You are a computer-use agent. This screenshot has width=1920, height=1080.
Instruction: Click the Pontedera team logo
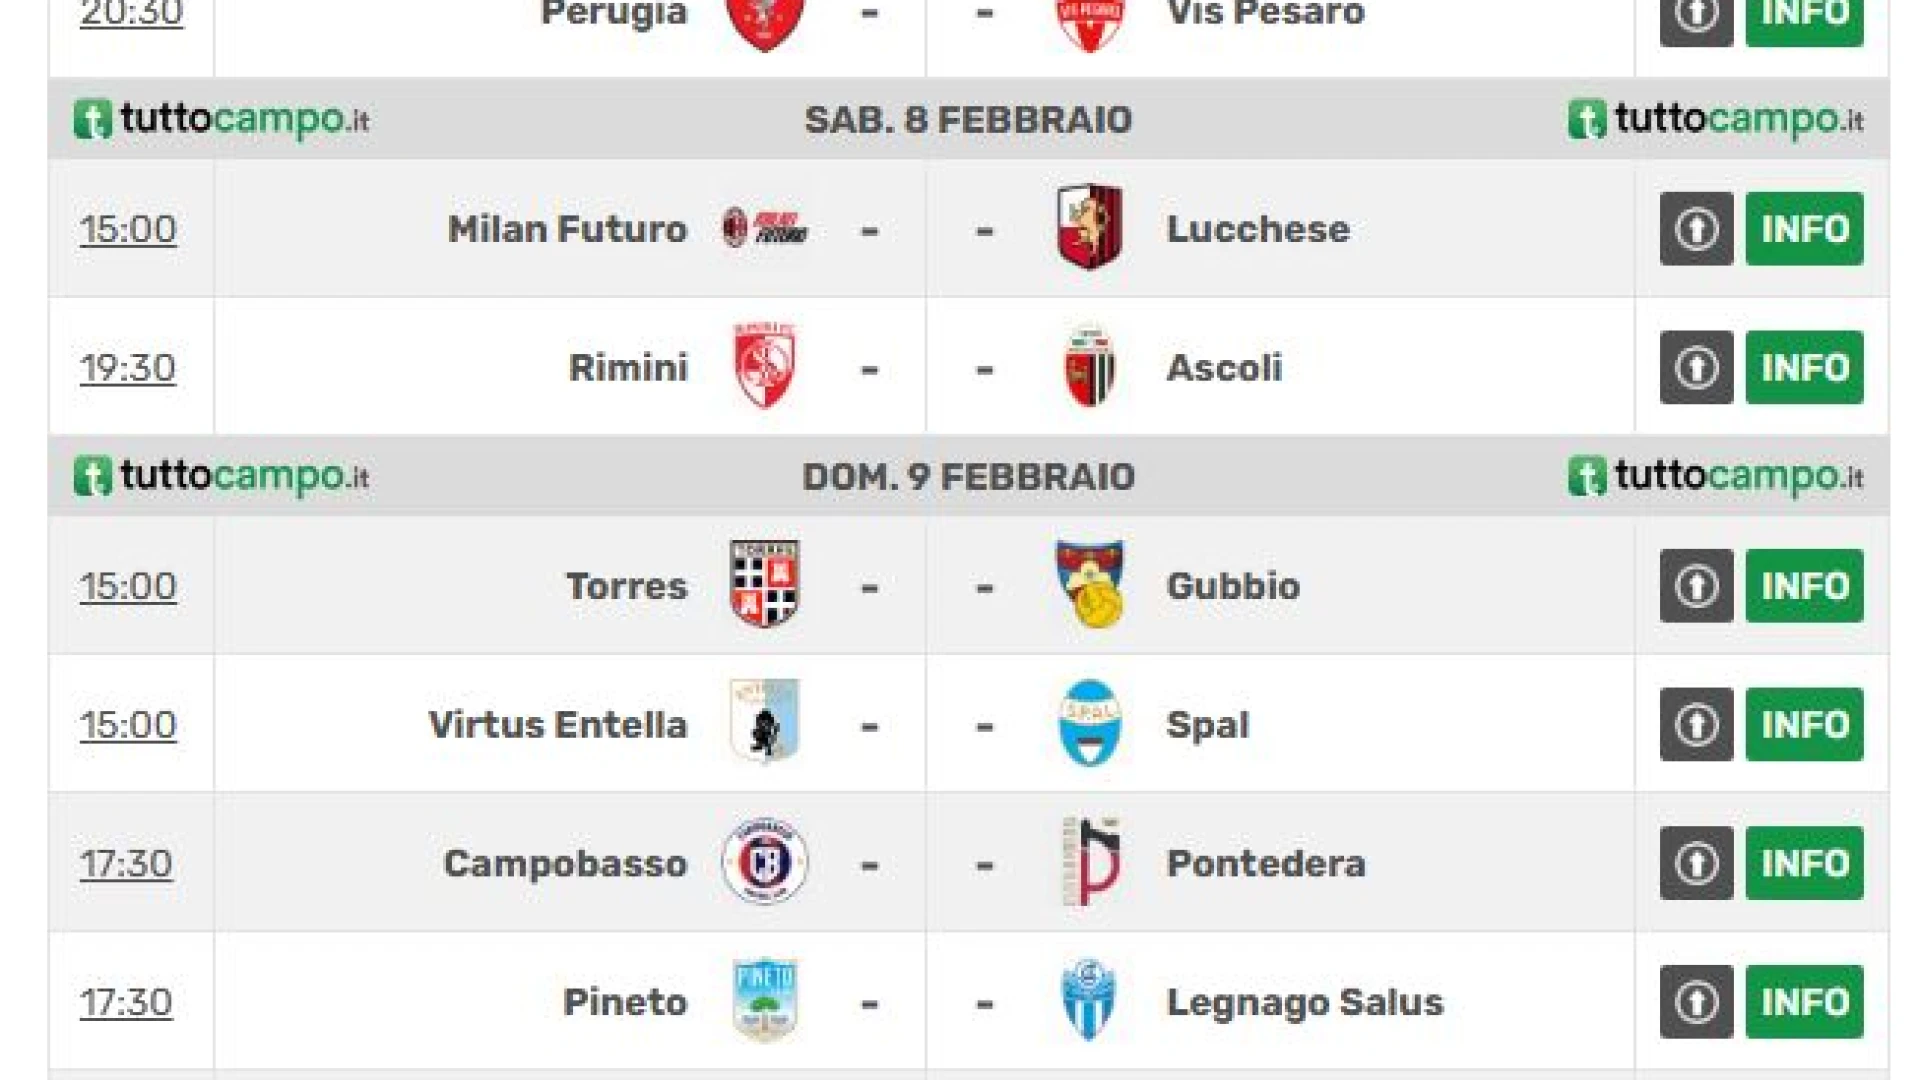click(1089, 861)
